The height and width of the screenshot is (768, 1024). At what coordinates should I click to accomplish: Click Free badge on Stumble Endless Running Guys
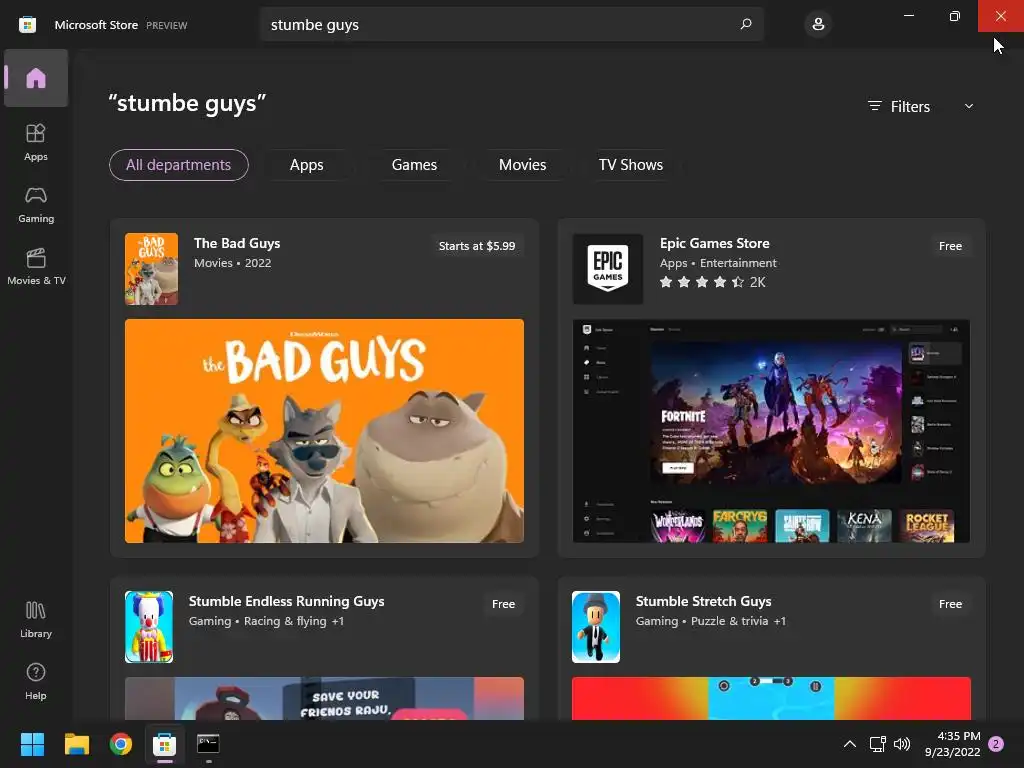(x=503, y=604)
